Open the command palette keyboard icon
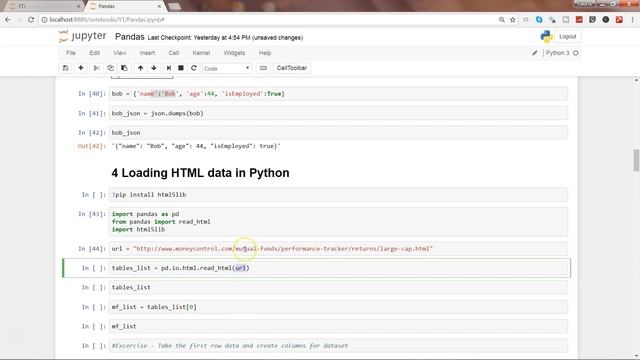 (263, 68)
